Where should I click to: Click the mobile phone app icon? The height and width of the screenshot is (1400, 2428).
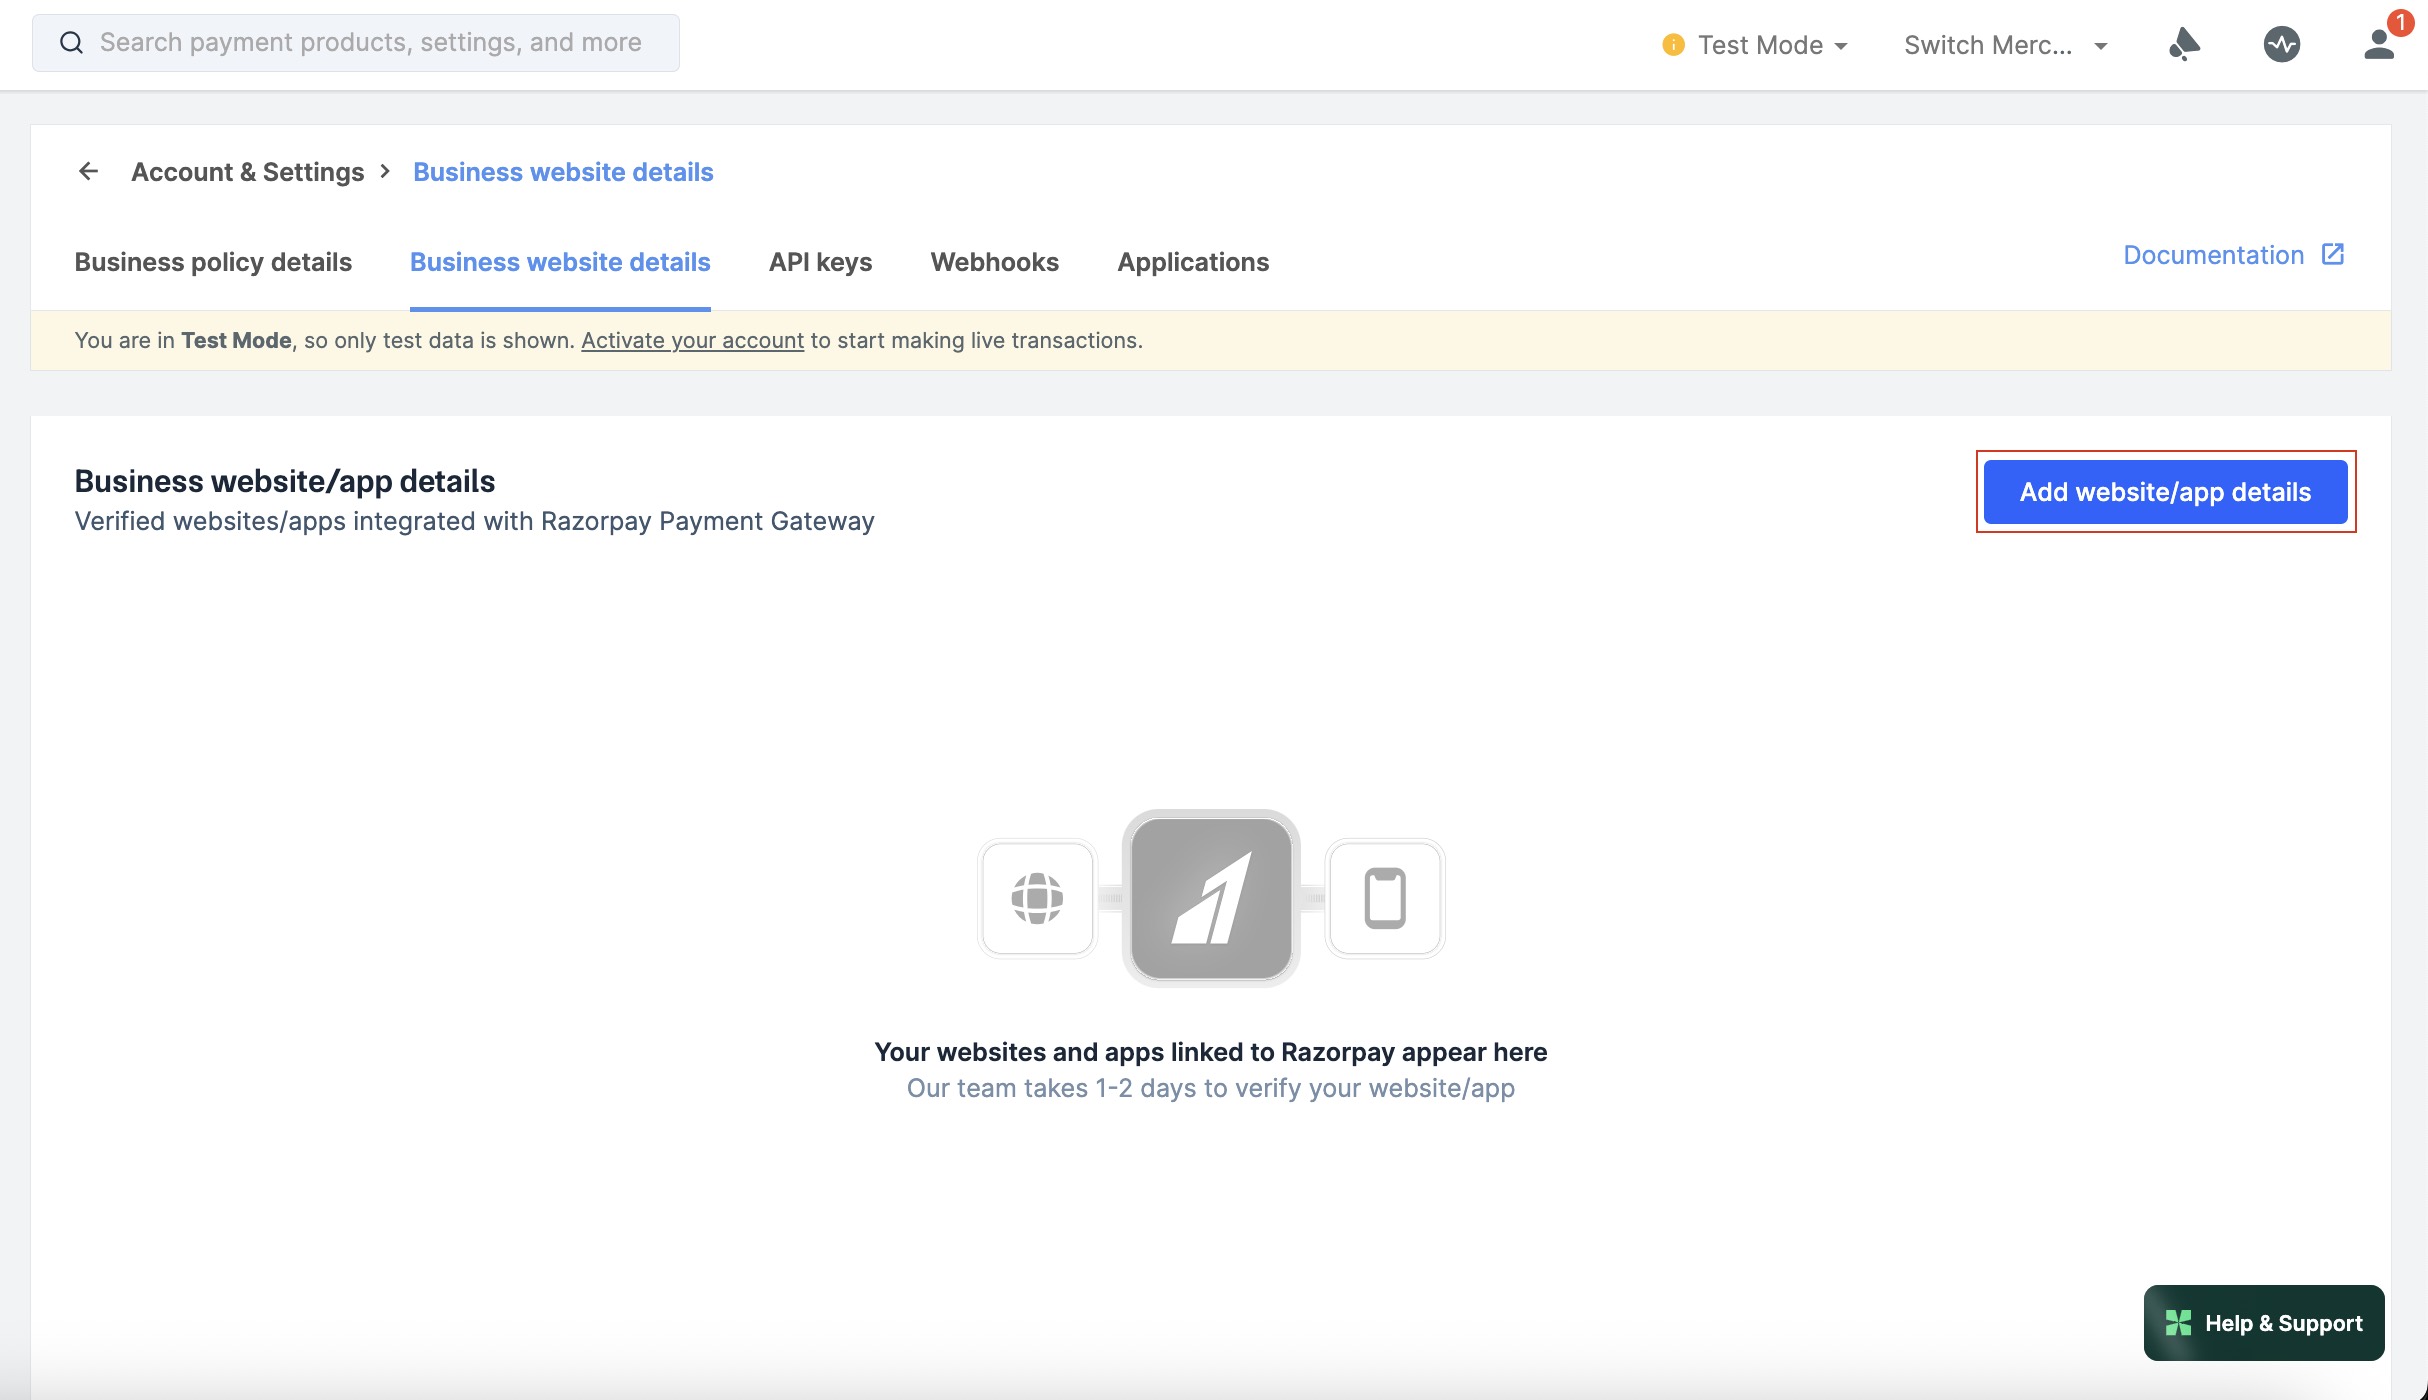[x=1385, y=897]
